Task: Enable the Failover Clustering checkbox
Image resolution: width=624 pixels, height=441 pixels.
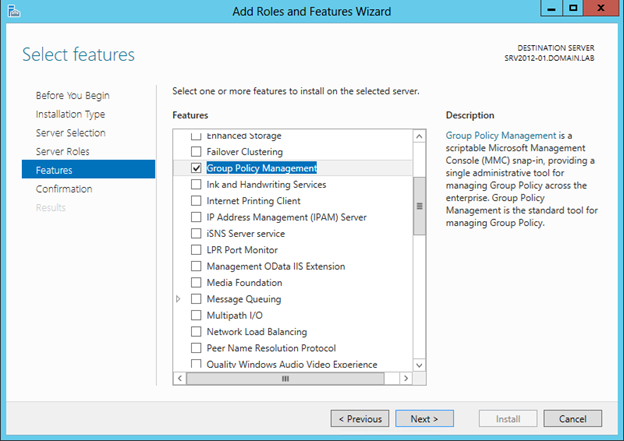Action: [x=196, y=152]
